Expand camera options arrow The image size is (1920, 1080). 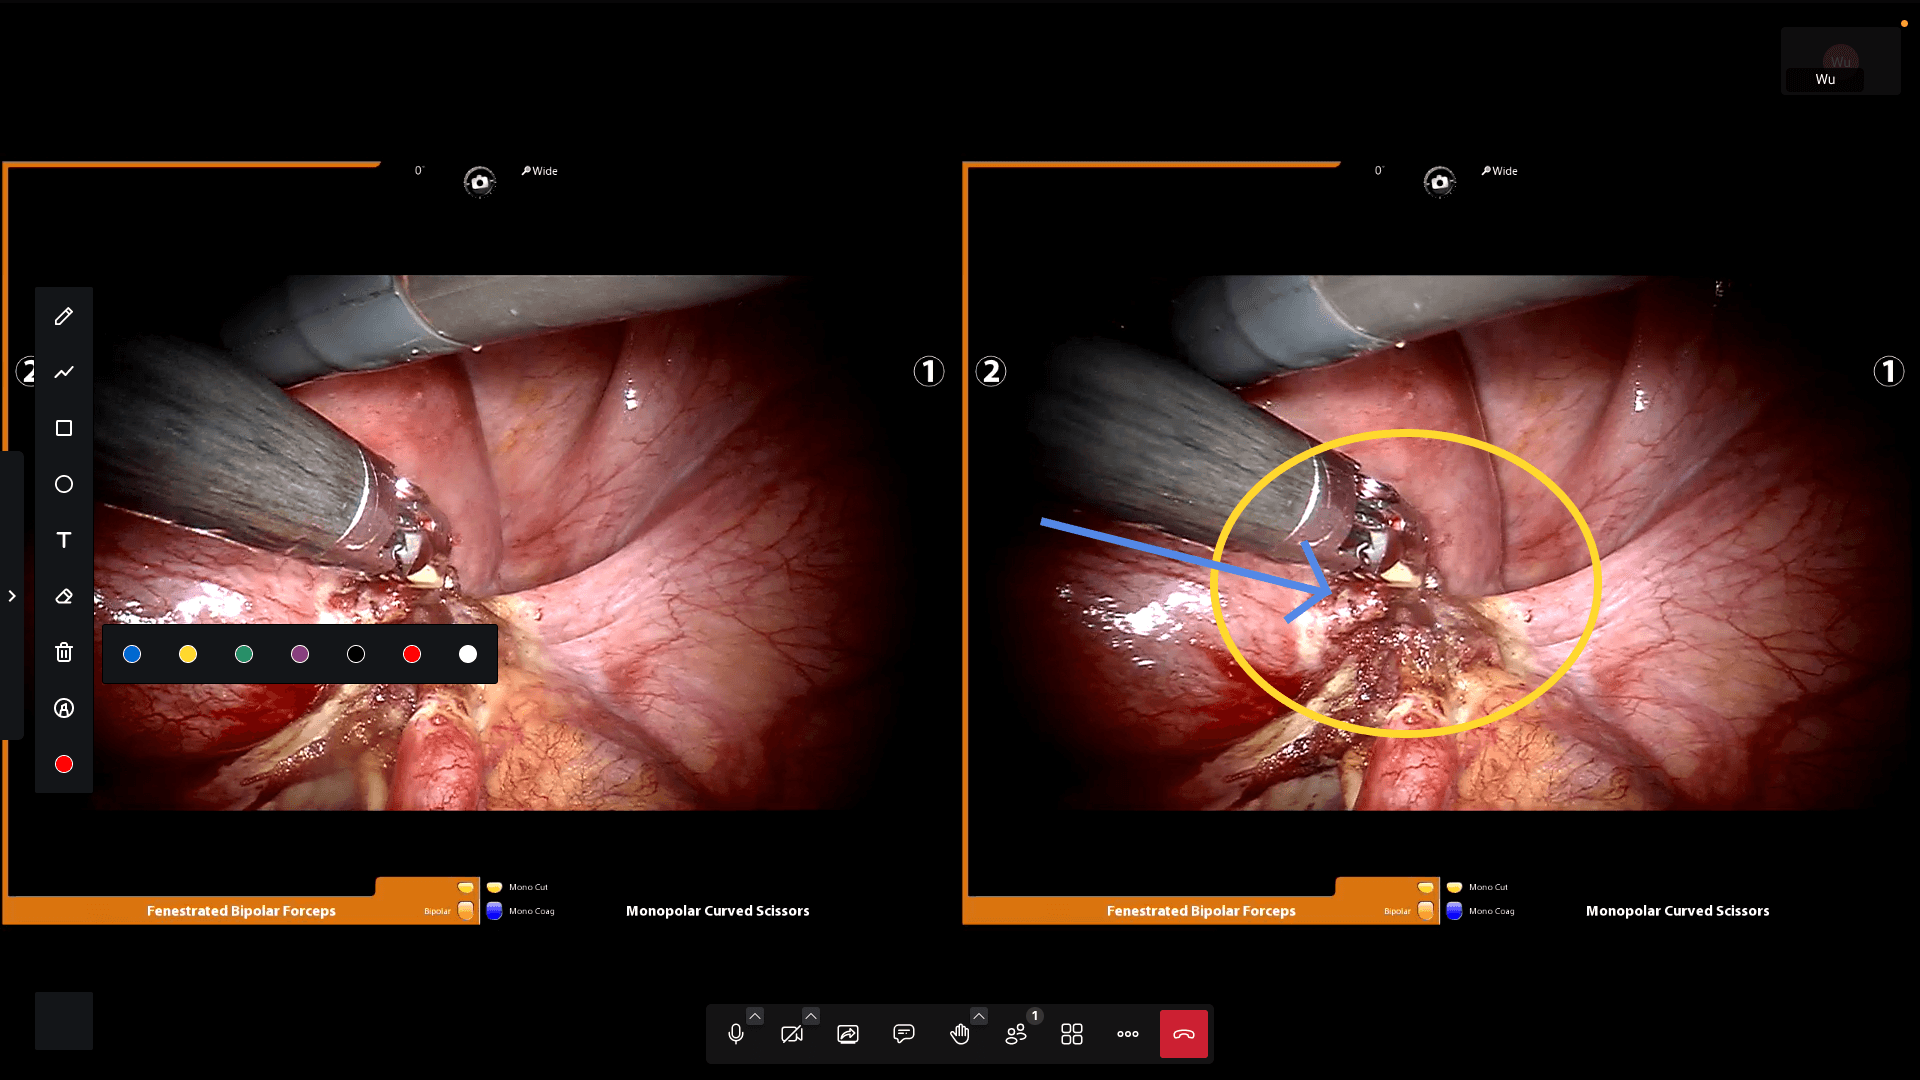(x=811, y=1016)
